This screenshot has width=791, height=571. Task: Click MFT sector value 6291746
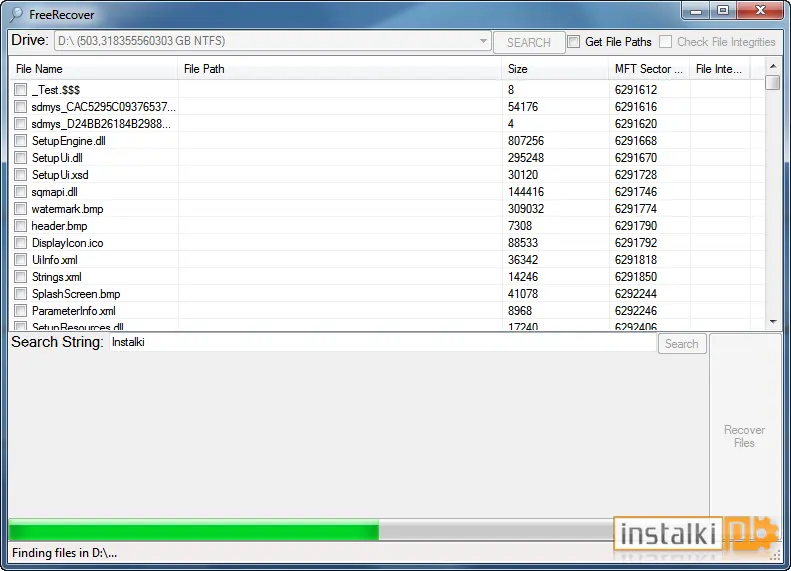tap(636, 192)
